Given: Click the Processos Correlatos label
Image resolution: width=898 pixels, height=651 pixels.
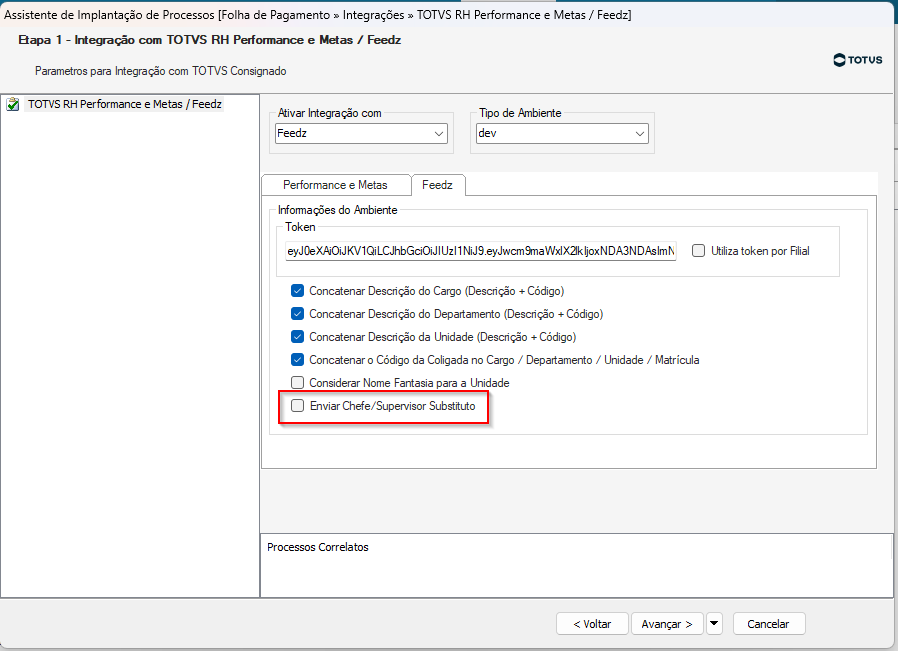Looking at the screenshot, I should click(318, 547).
